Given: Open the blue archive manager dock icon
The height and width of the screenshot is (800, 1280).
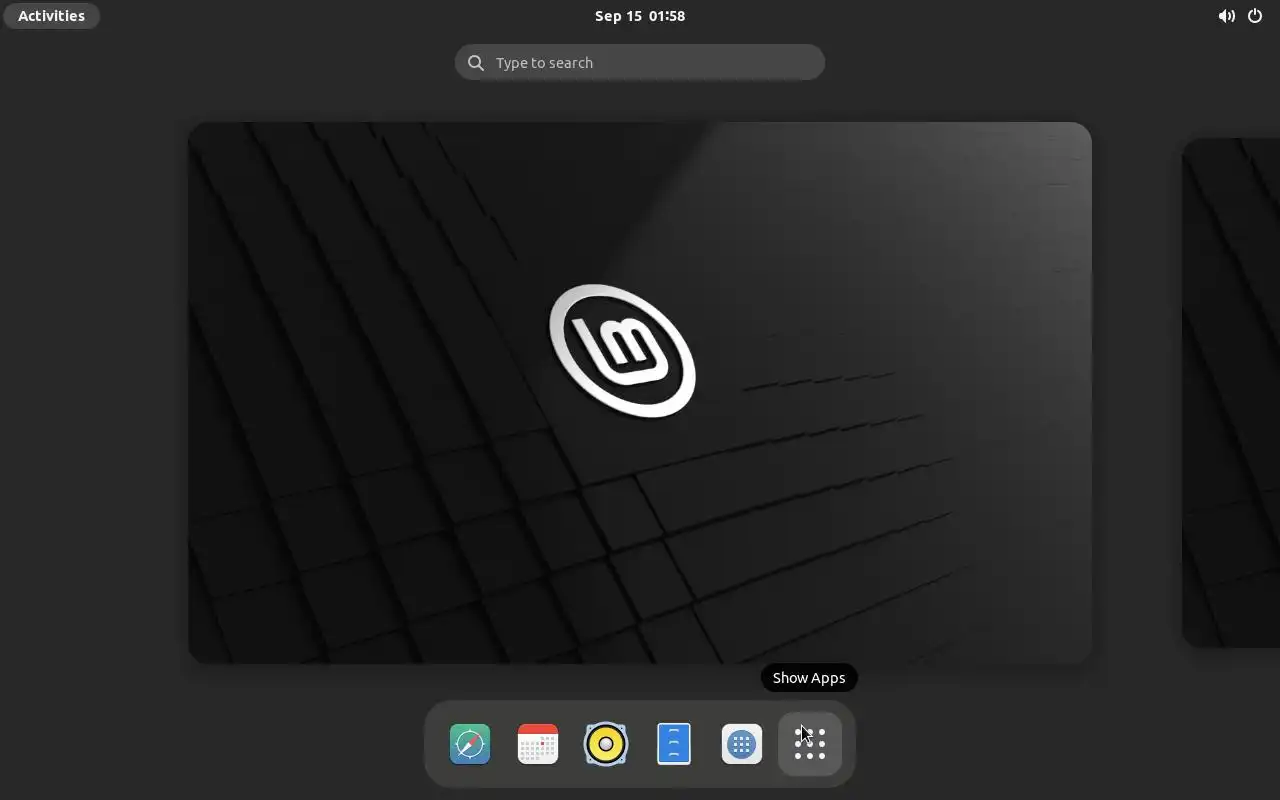Looking at the screenshot, I should click(x=674, y=744).
